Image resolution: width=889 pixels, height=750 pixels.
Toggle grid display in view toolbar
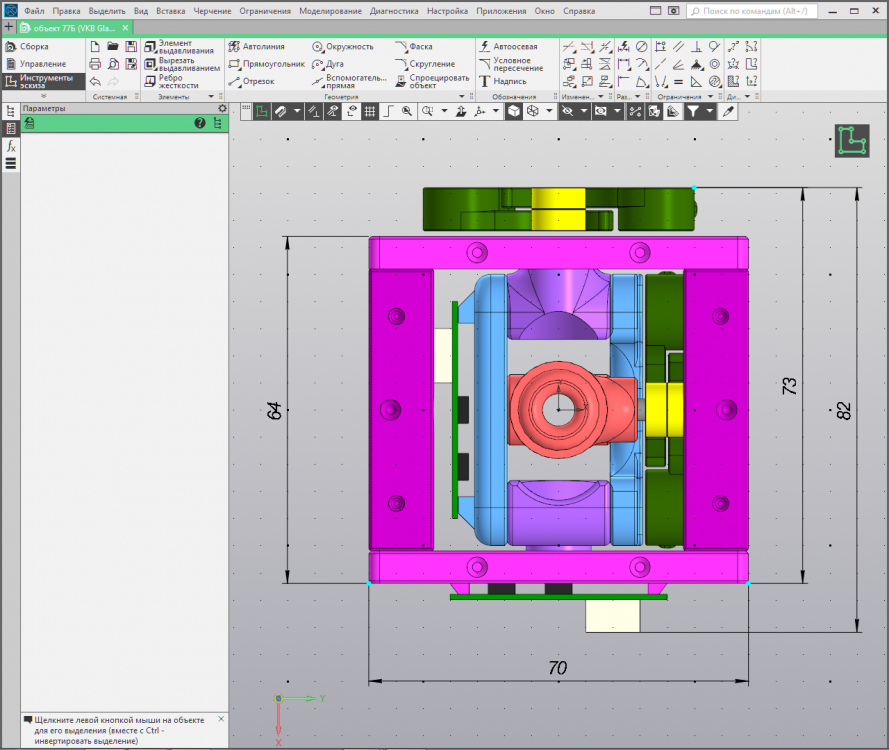[x=369, y=112]
